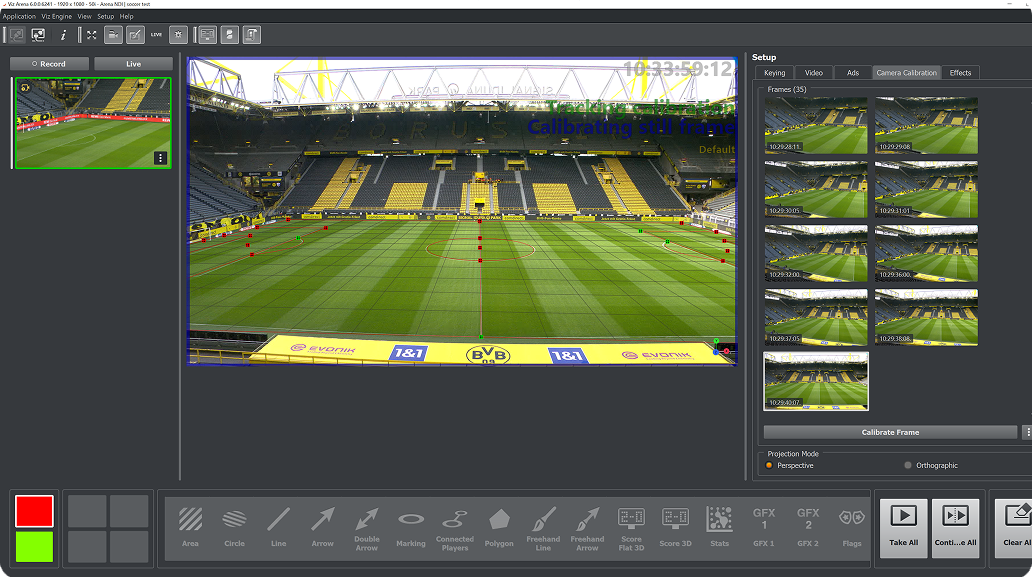1032x577 pixels.
Task: Switch to the Effects tab
Action: [x=960, y=73]
